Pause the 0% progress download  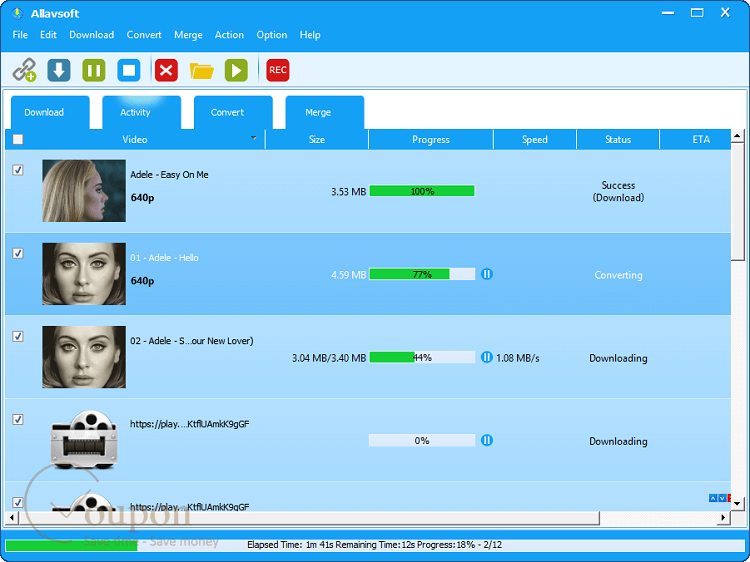tap(487, 440)
